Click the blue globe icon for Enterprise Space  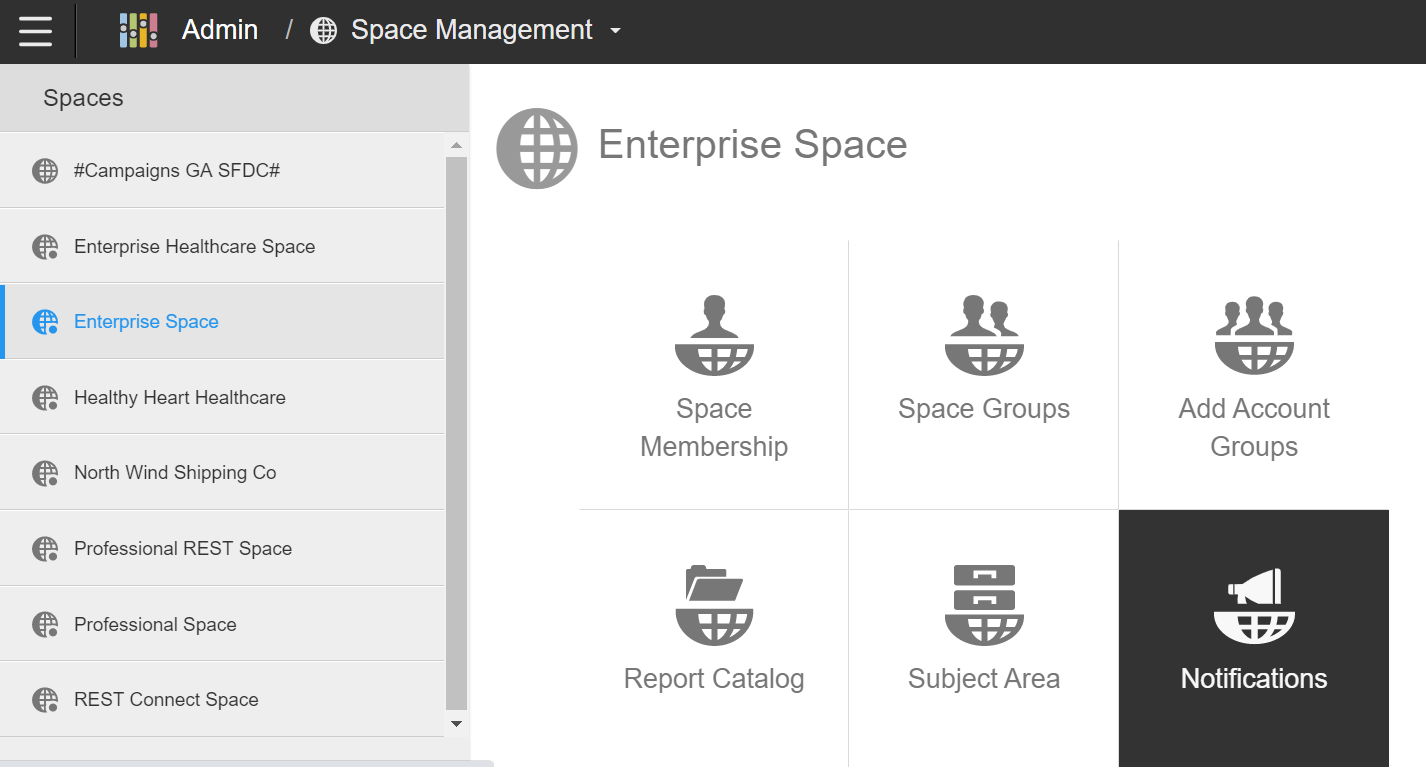[45, 322]
